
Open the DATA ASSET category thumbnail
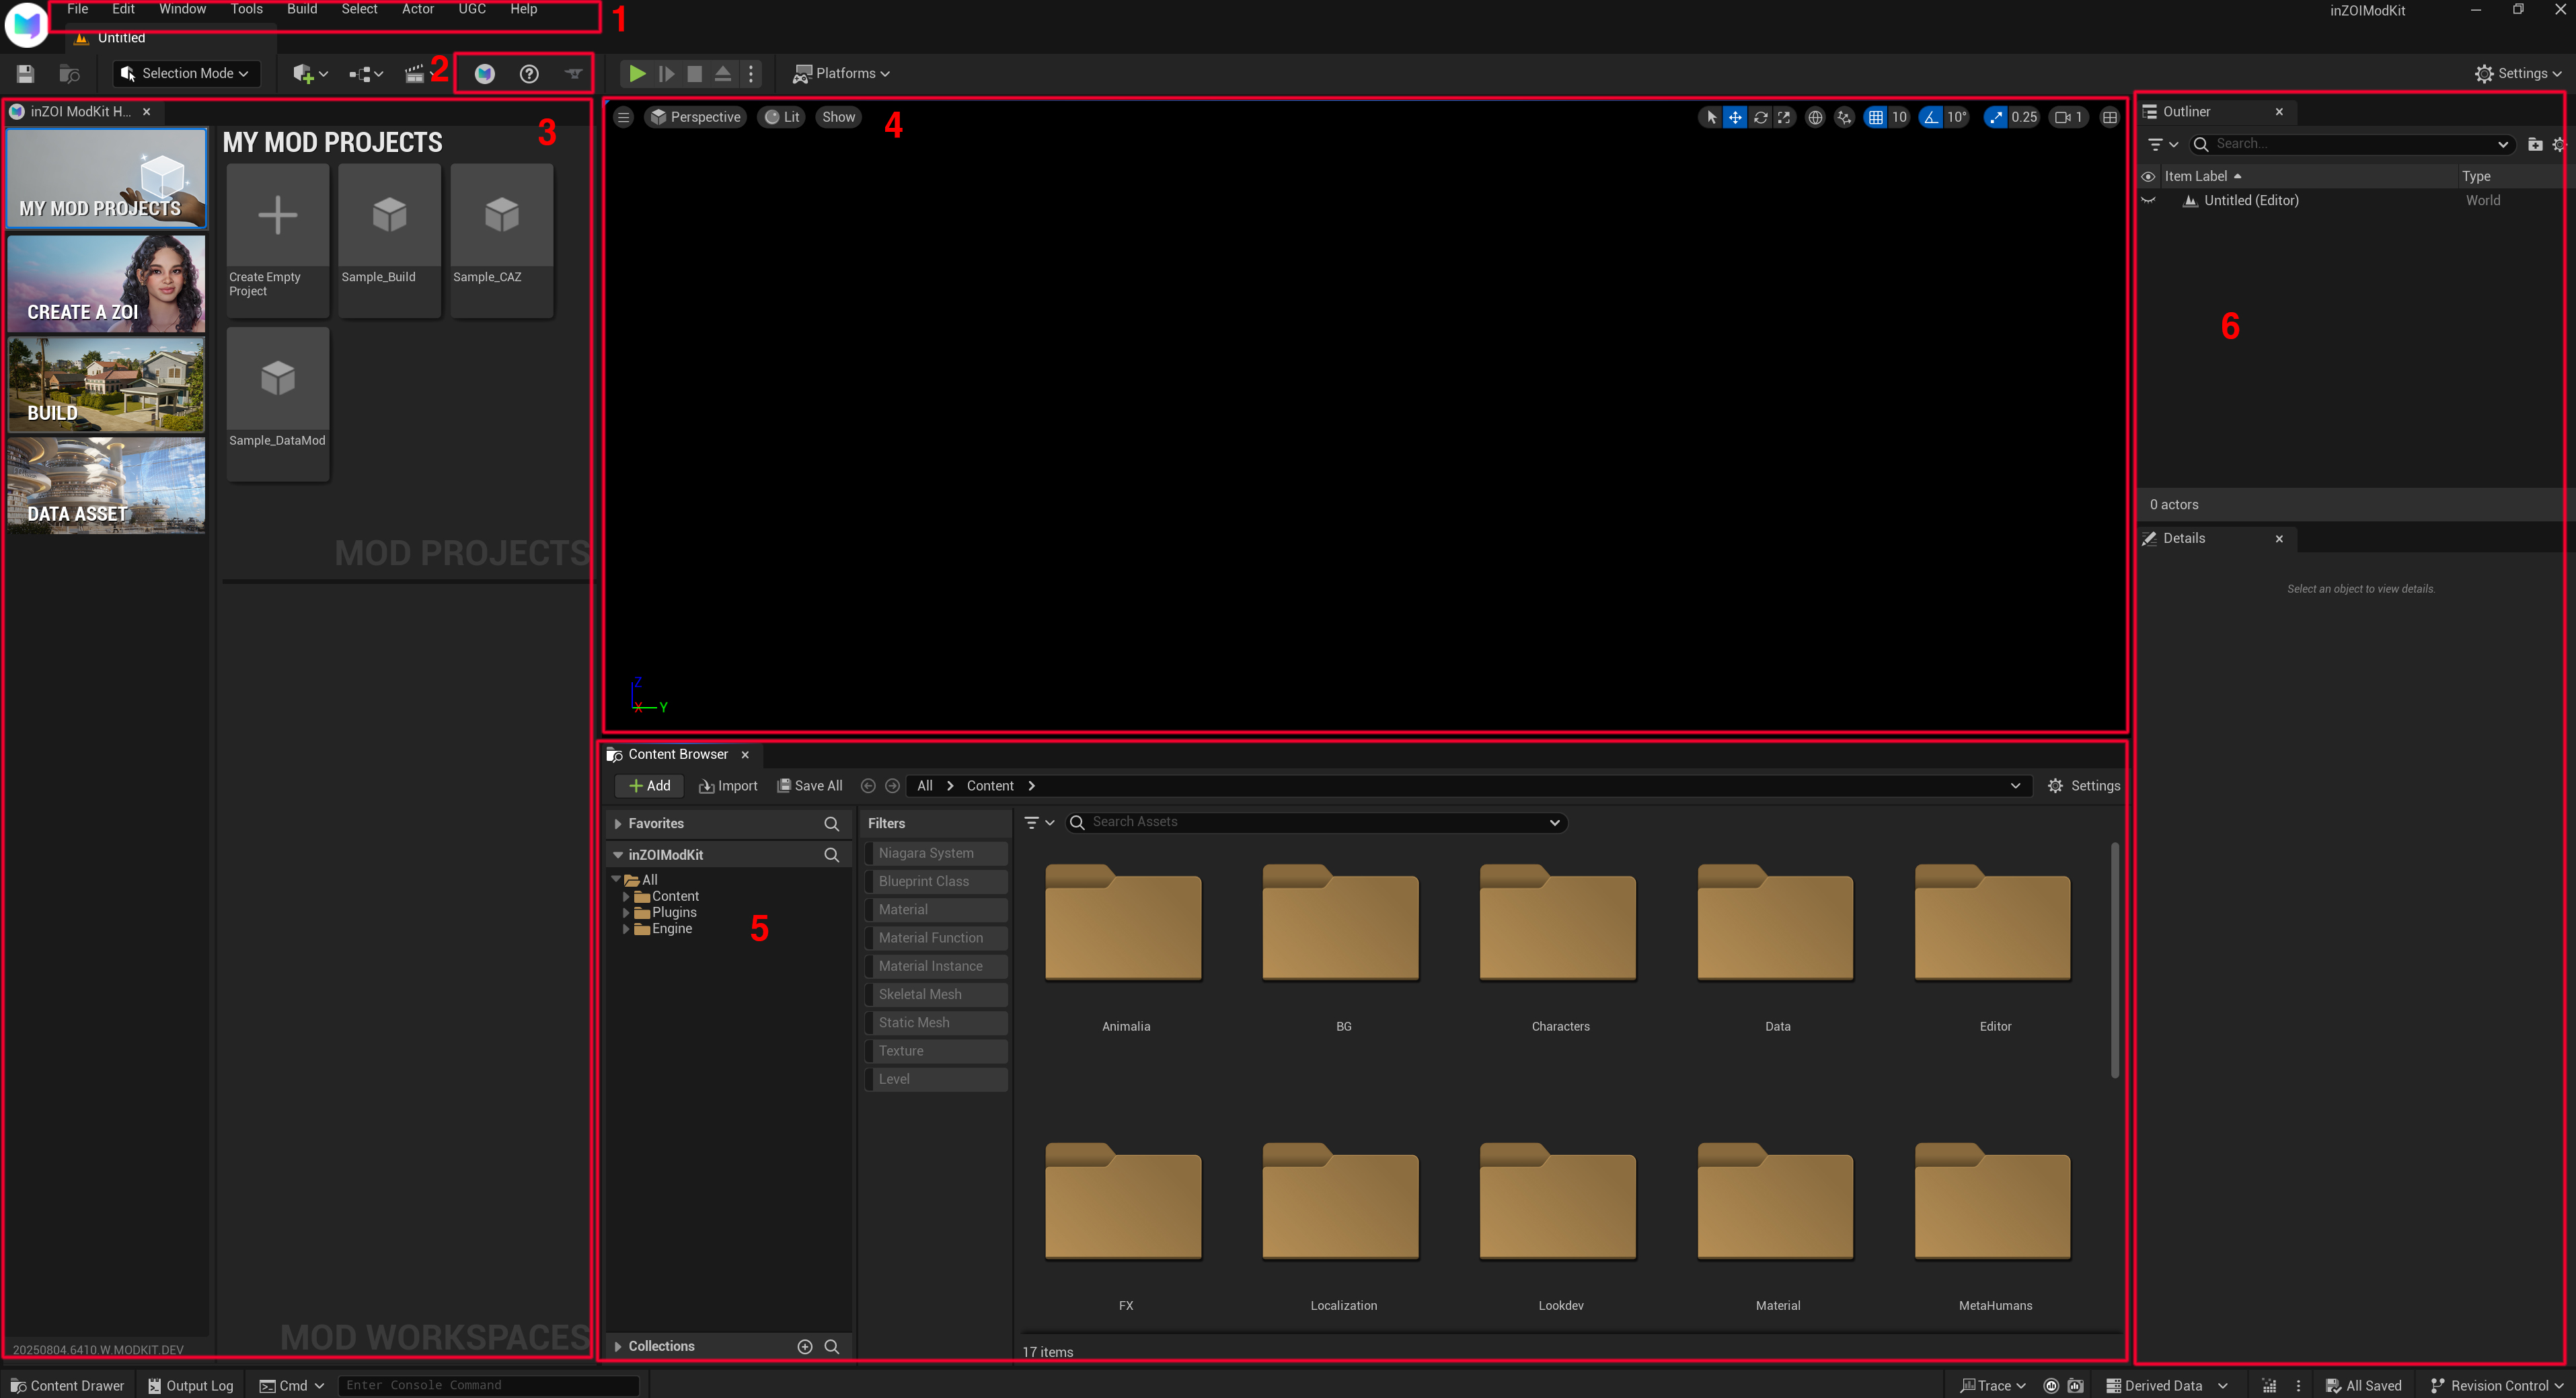click(106, 486)
